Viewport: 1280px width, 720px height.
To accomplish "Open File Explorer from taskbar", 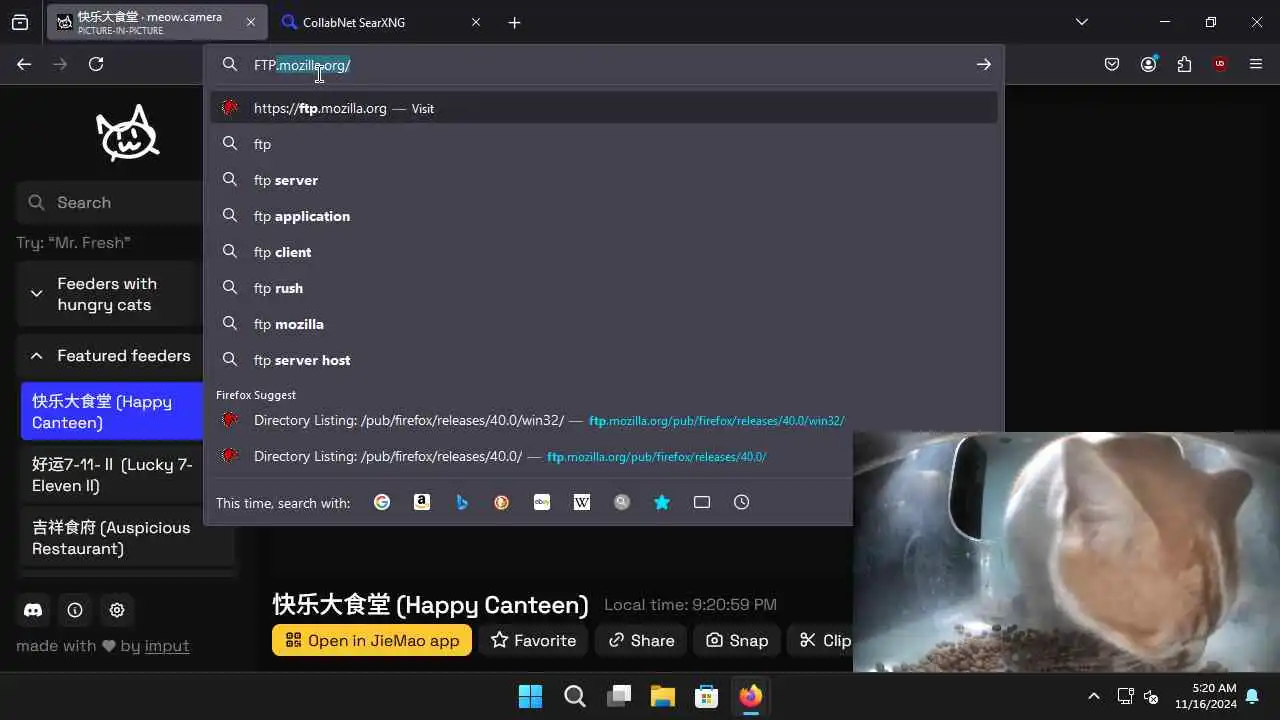I will [663, 696].
